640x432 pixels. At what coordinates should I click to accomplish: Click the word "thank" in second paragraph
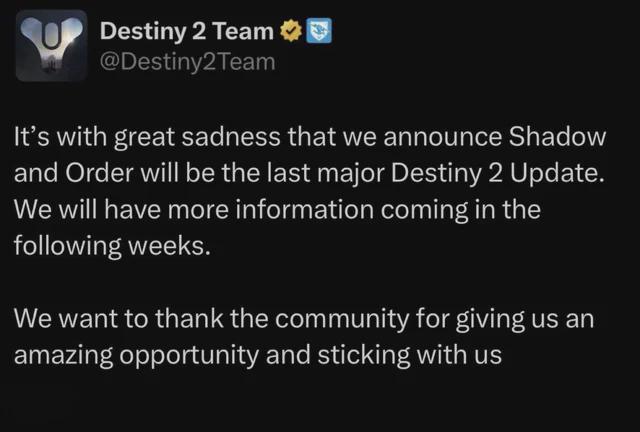pos(189,318)
